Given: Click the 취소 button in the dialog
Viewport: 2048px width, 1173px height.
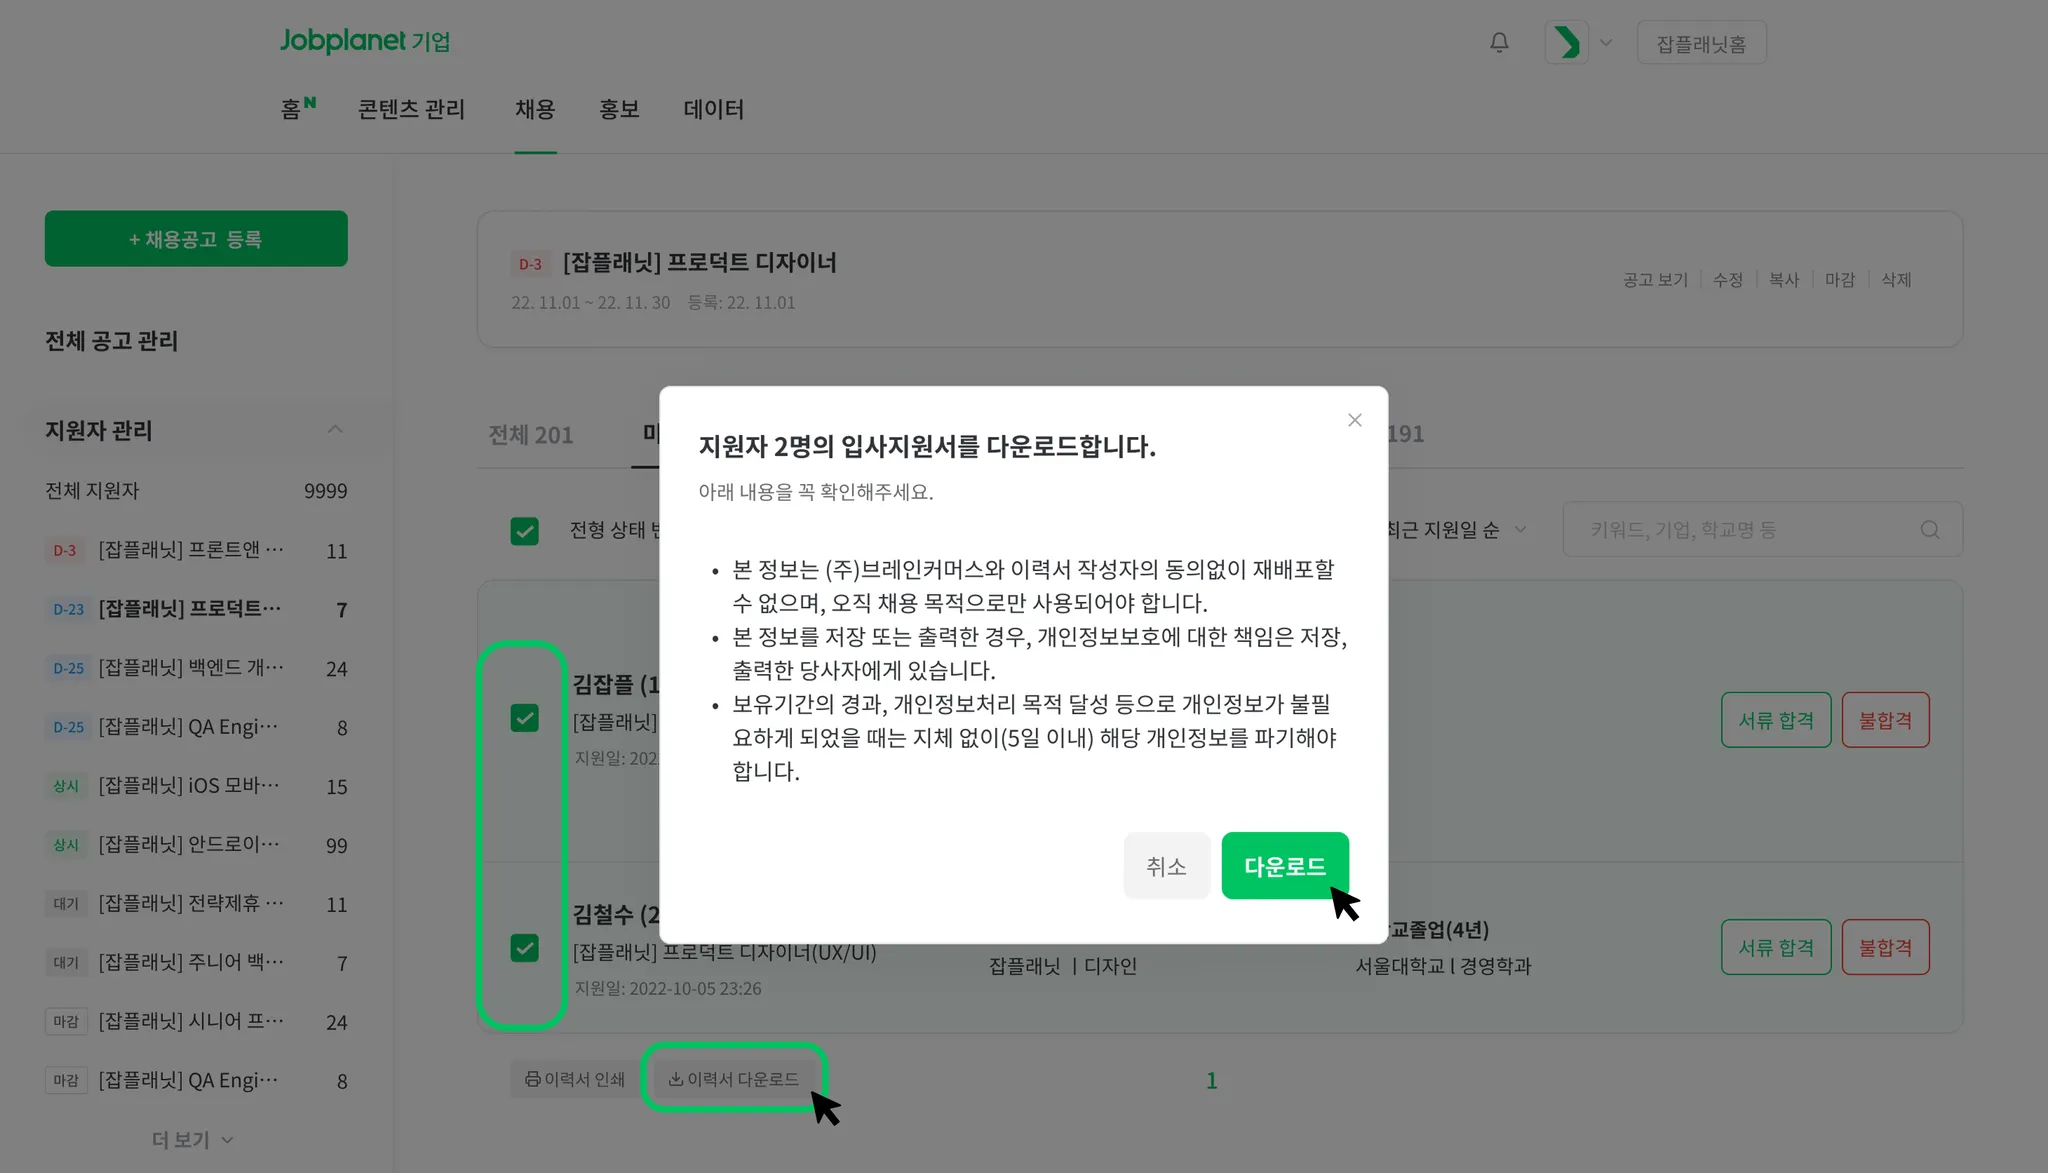Looking at the screenshot, I should click(x=1166, y=866).
